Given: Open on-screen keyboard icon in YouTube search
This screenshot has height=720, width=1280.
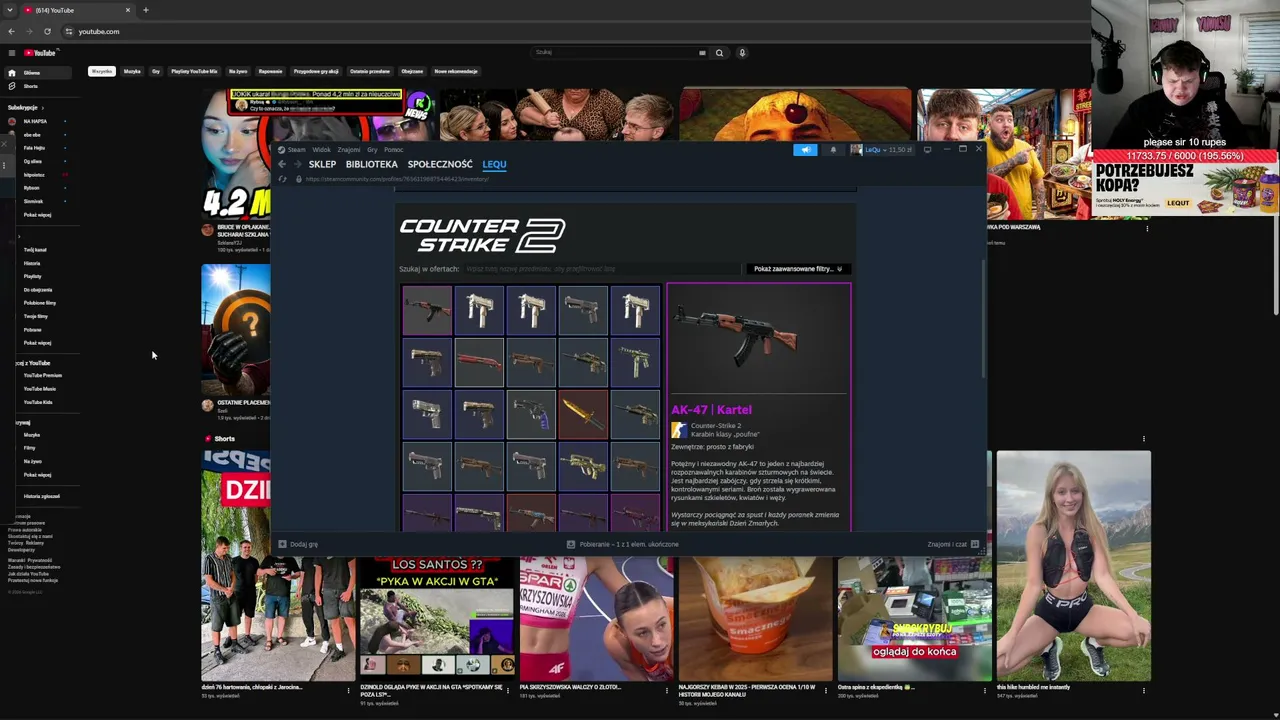Looking at the screenshot, I should pyautogui.click(x=702, y=53).
